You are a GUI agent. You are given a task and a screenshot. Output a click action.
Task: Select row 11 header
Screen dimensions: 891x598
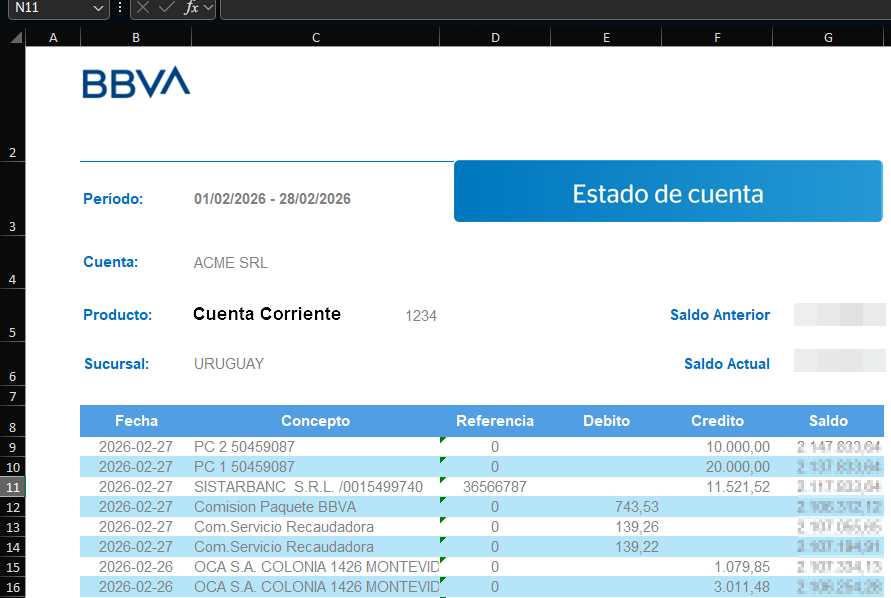point(13,487)
